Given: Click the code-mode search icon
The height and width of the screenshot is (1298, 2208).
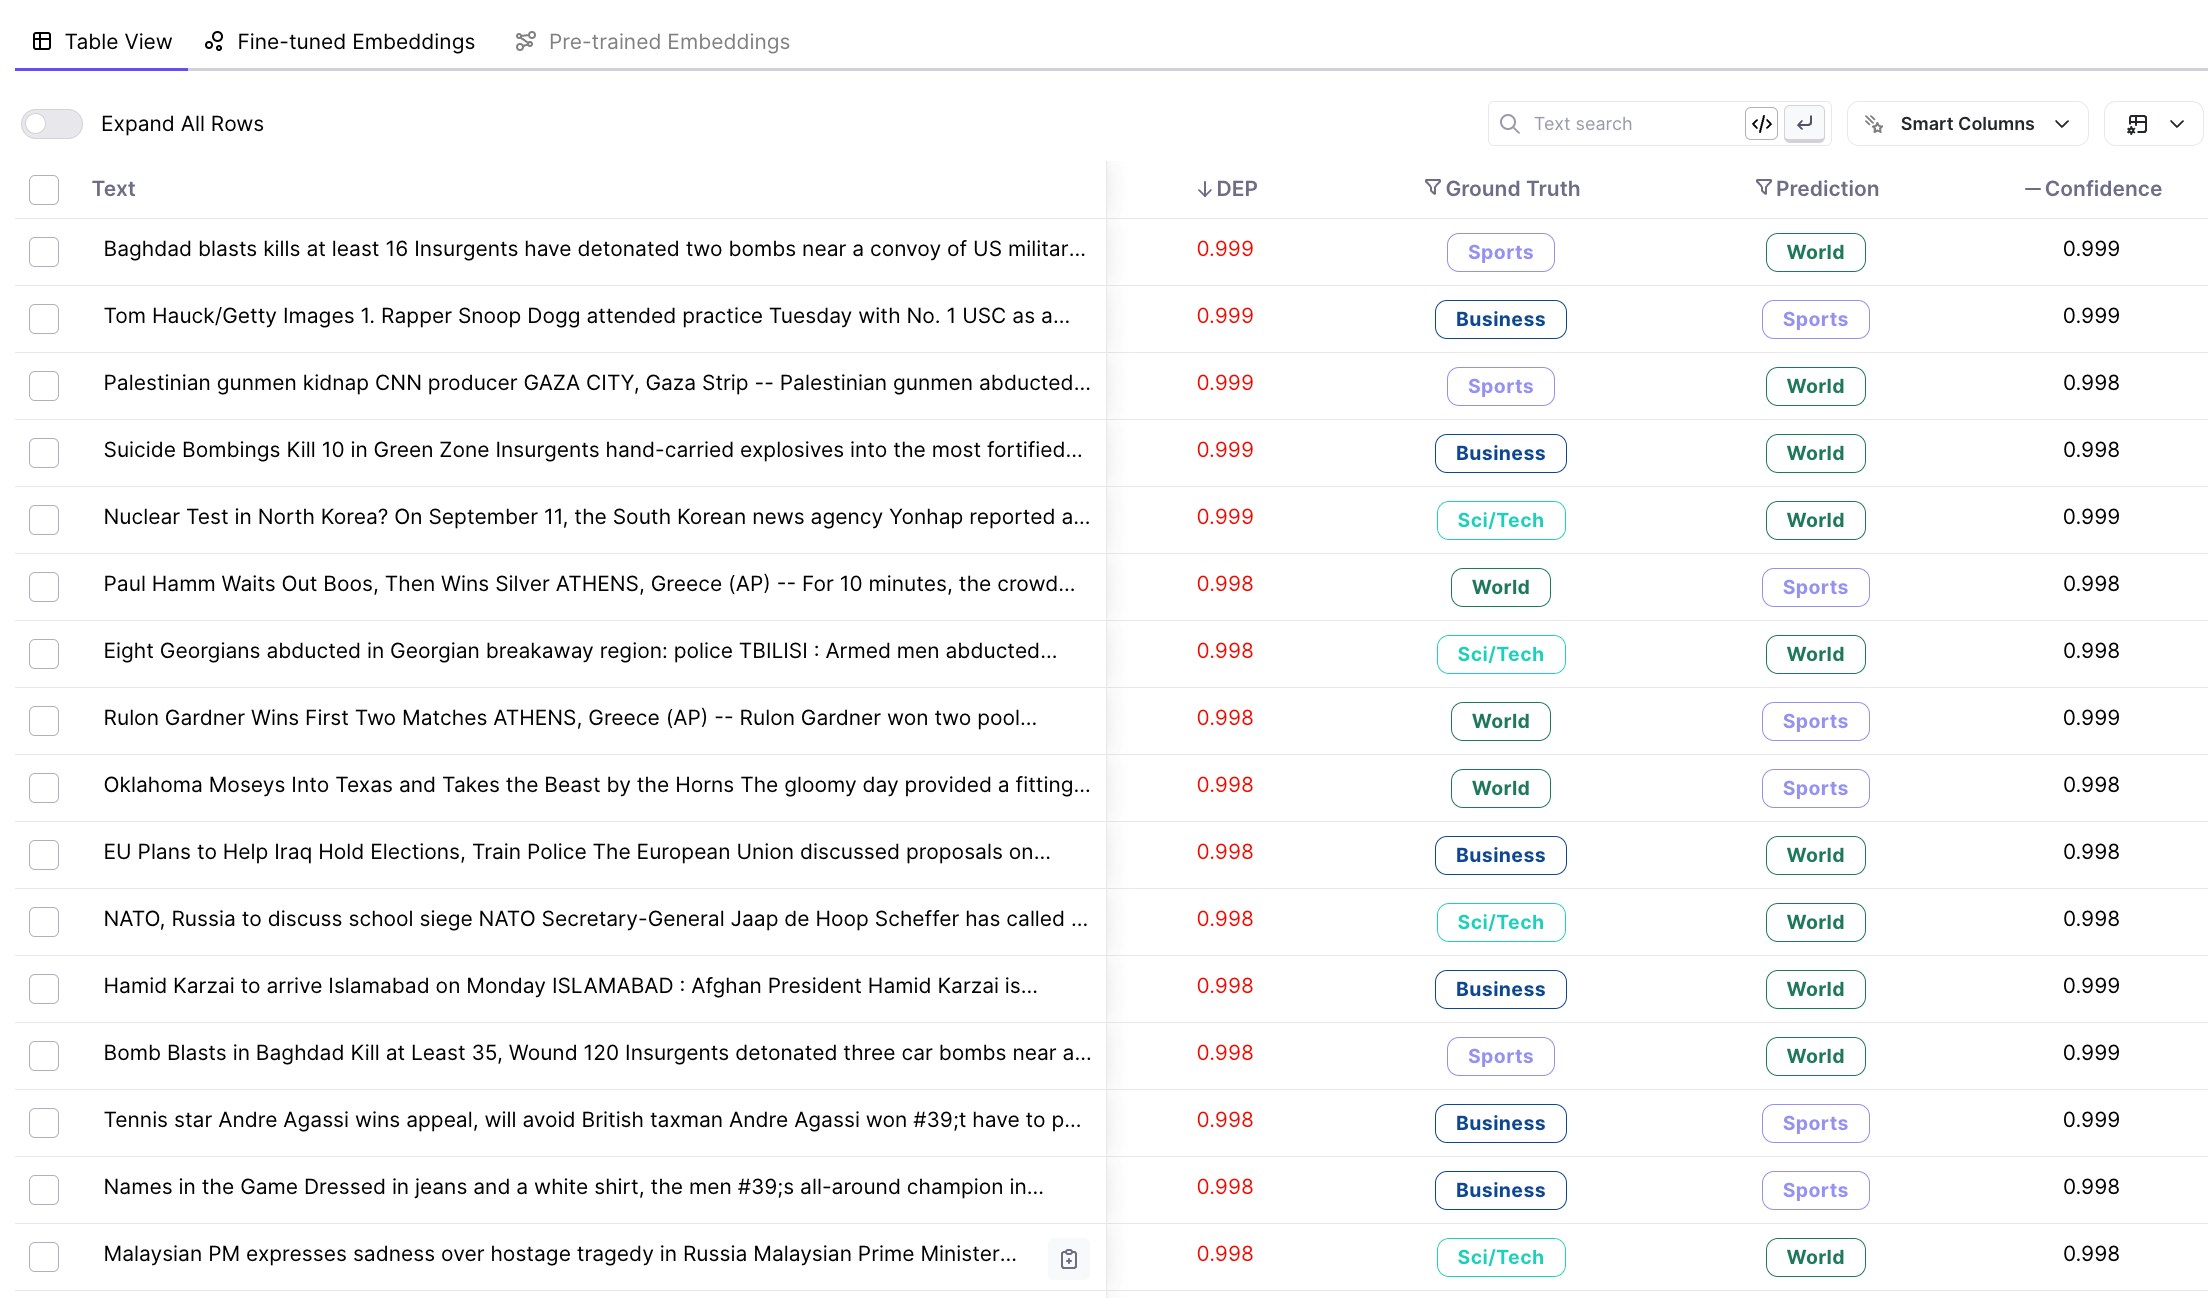Looking at the screenshot, I should point(1761,124).
